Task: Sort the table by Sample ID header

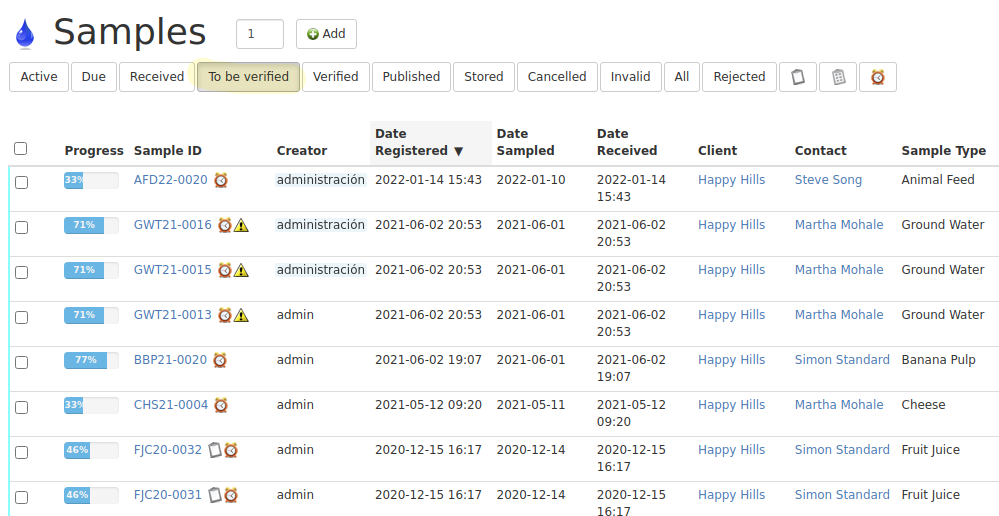Action: [168, 151]
